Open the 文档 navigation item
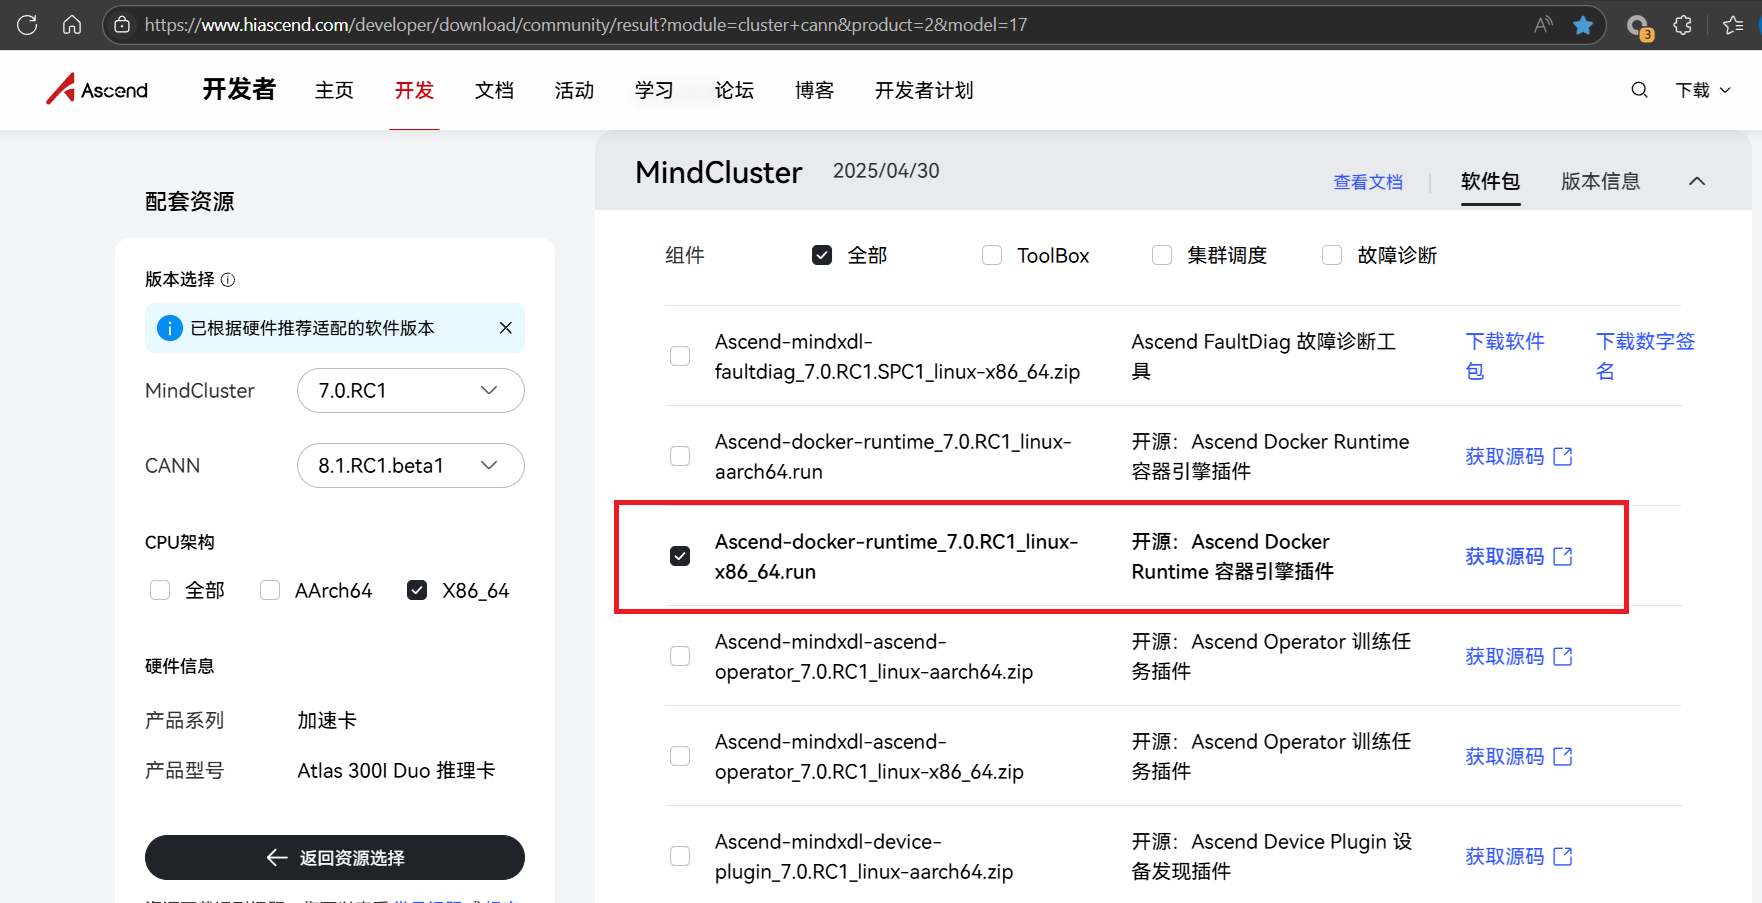Viewport: 1762px width, 903px height. click(x=494, y=90)
